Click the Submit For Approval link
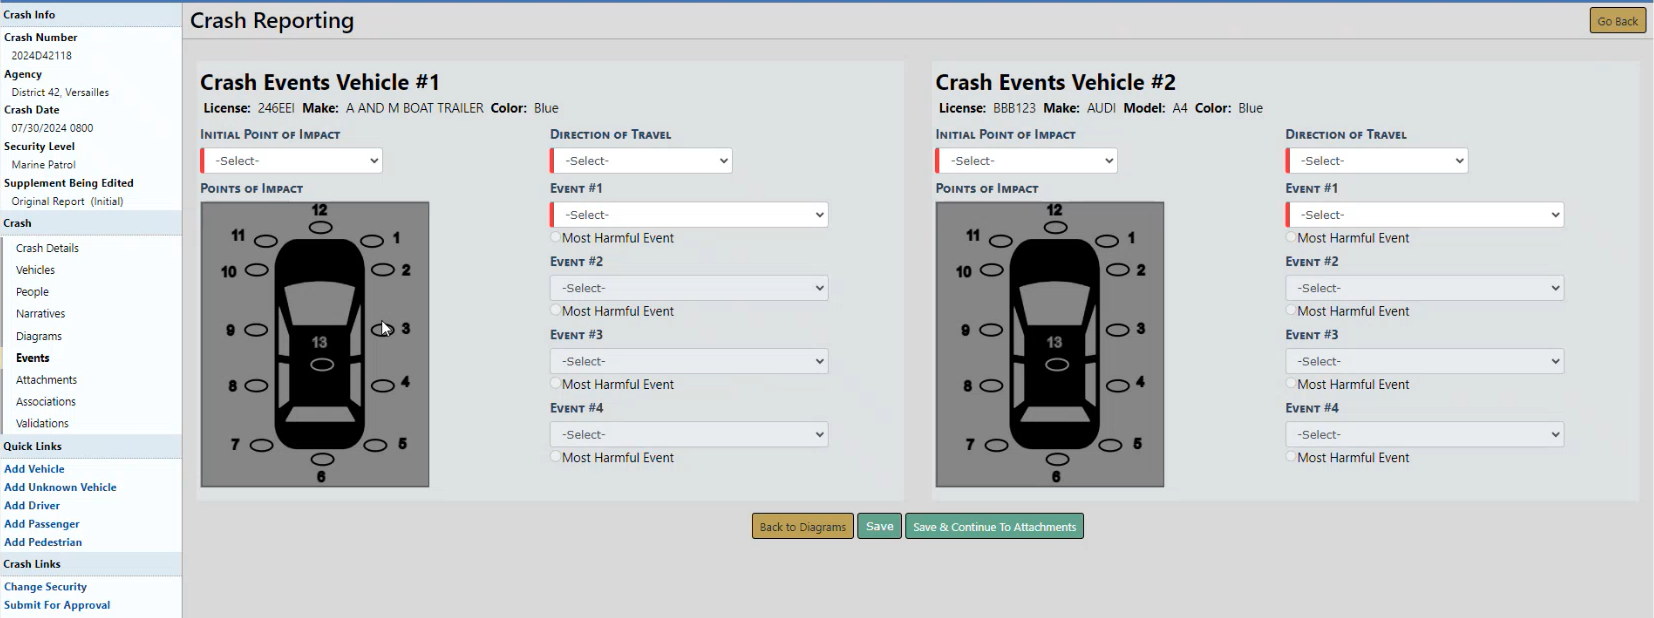Screen dimensions: 1654x618 [x=57, y=605]
